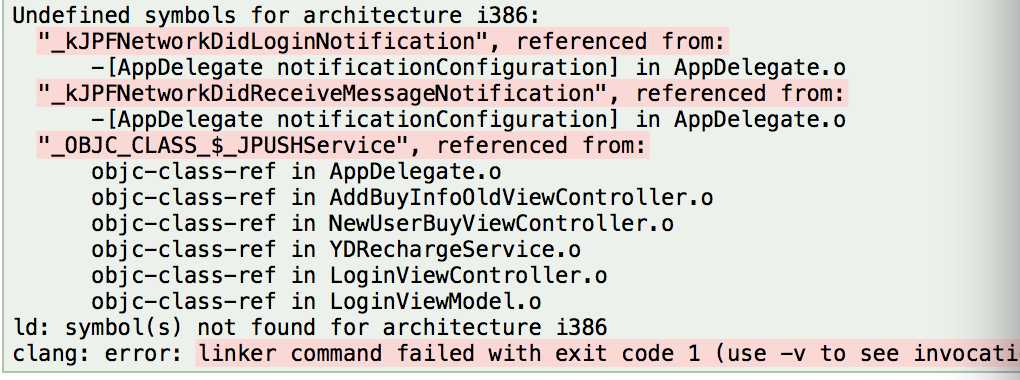Select the _kJPFNetworkDidReceiveMessageNotification error line
The height and width of the screenshot is (380, 1020).
pyautogui.click(x=441, y=94)
